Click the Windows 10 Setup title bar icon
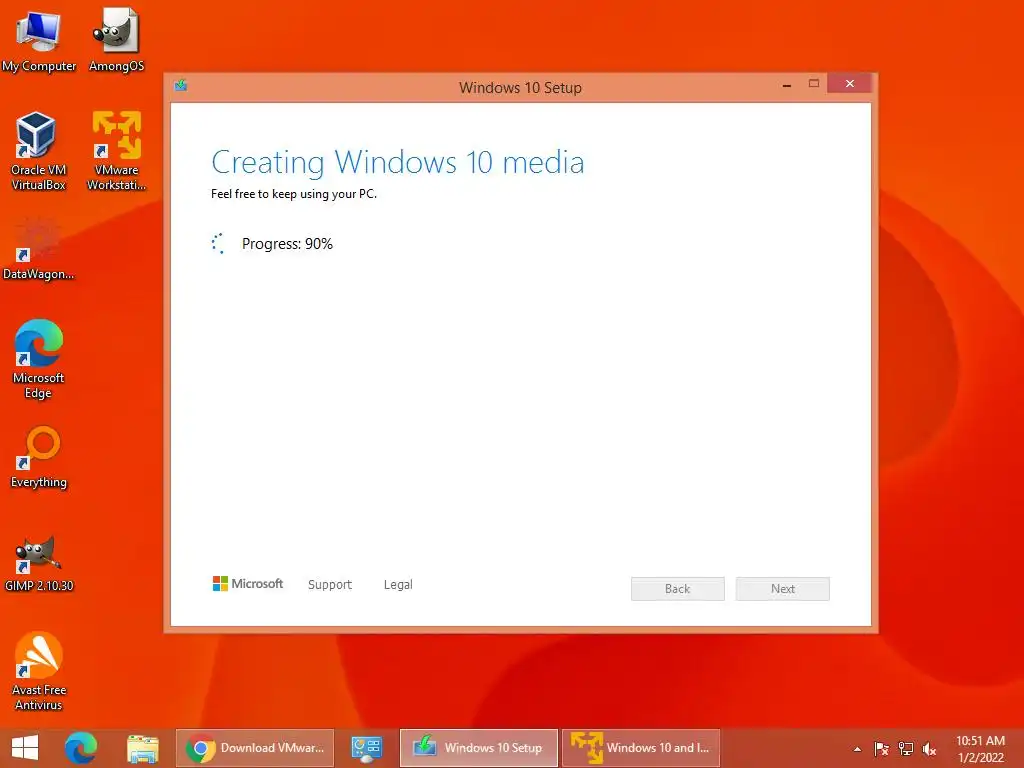 (181, 86)
